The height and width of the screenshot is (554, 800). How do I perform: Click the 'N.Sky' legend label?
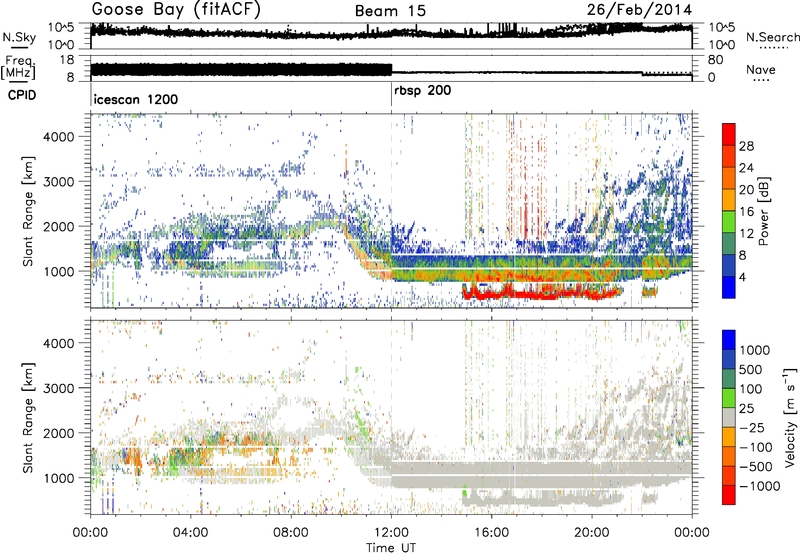(19, 37)
